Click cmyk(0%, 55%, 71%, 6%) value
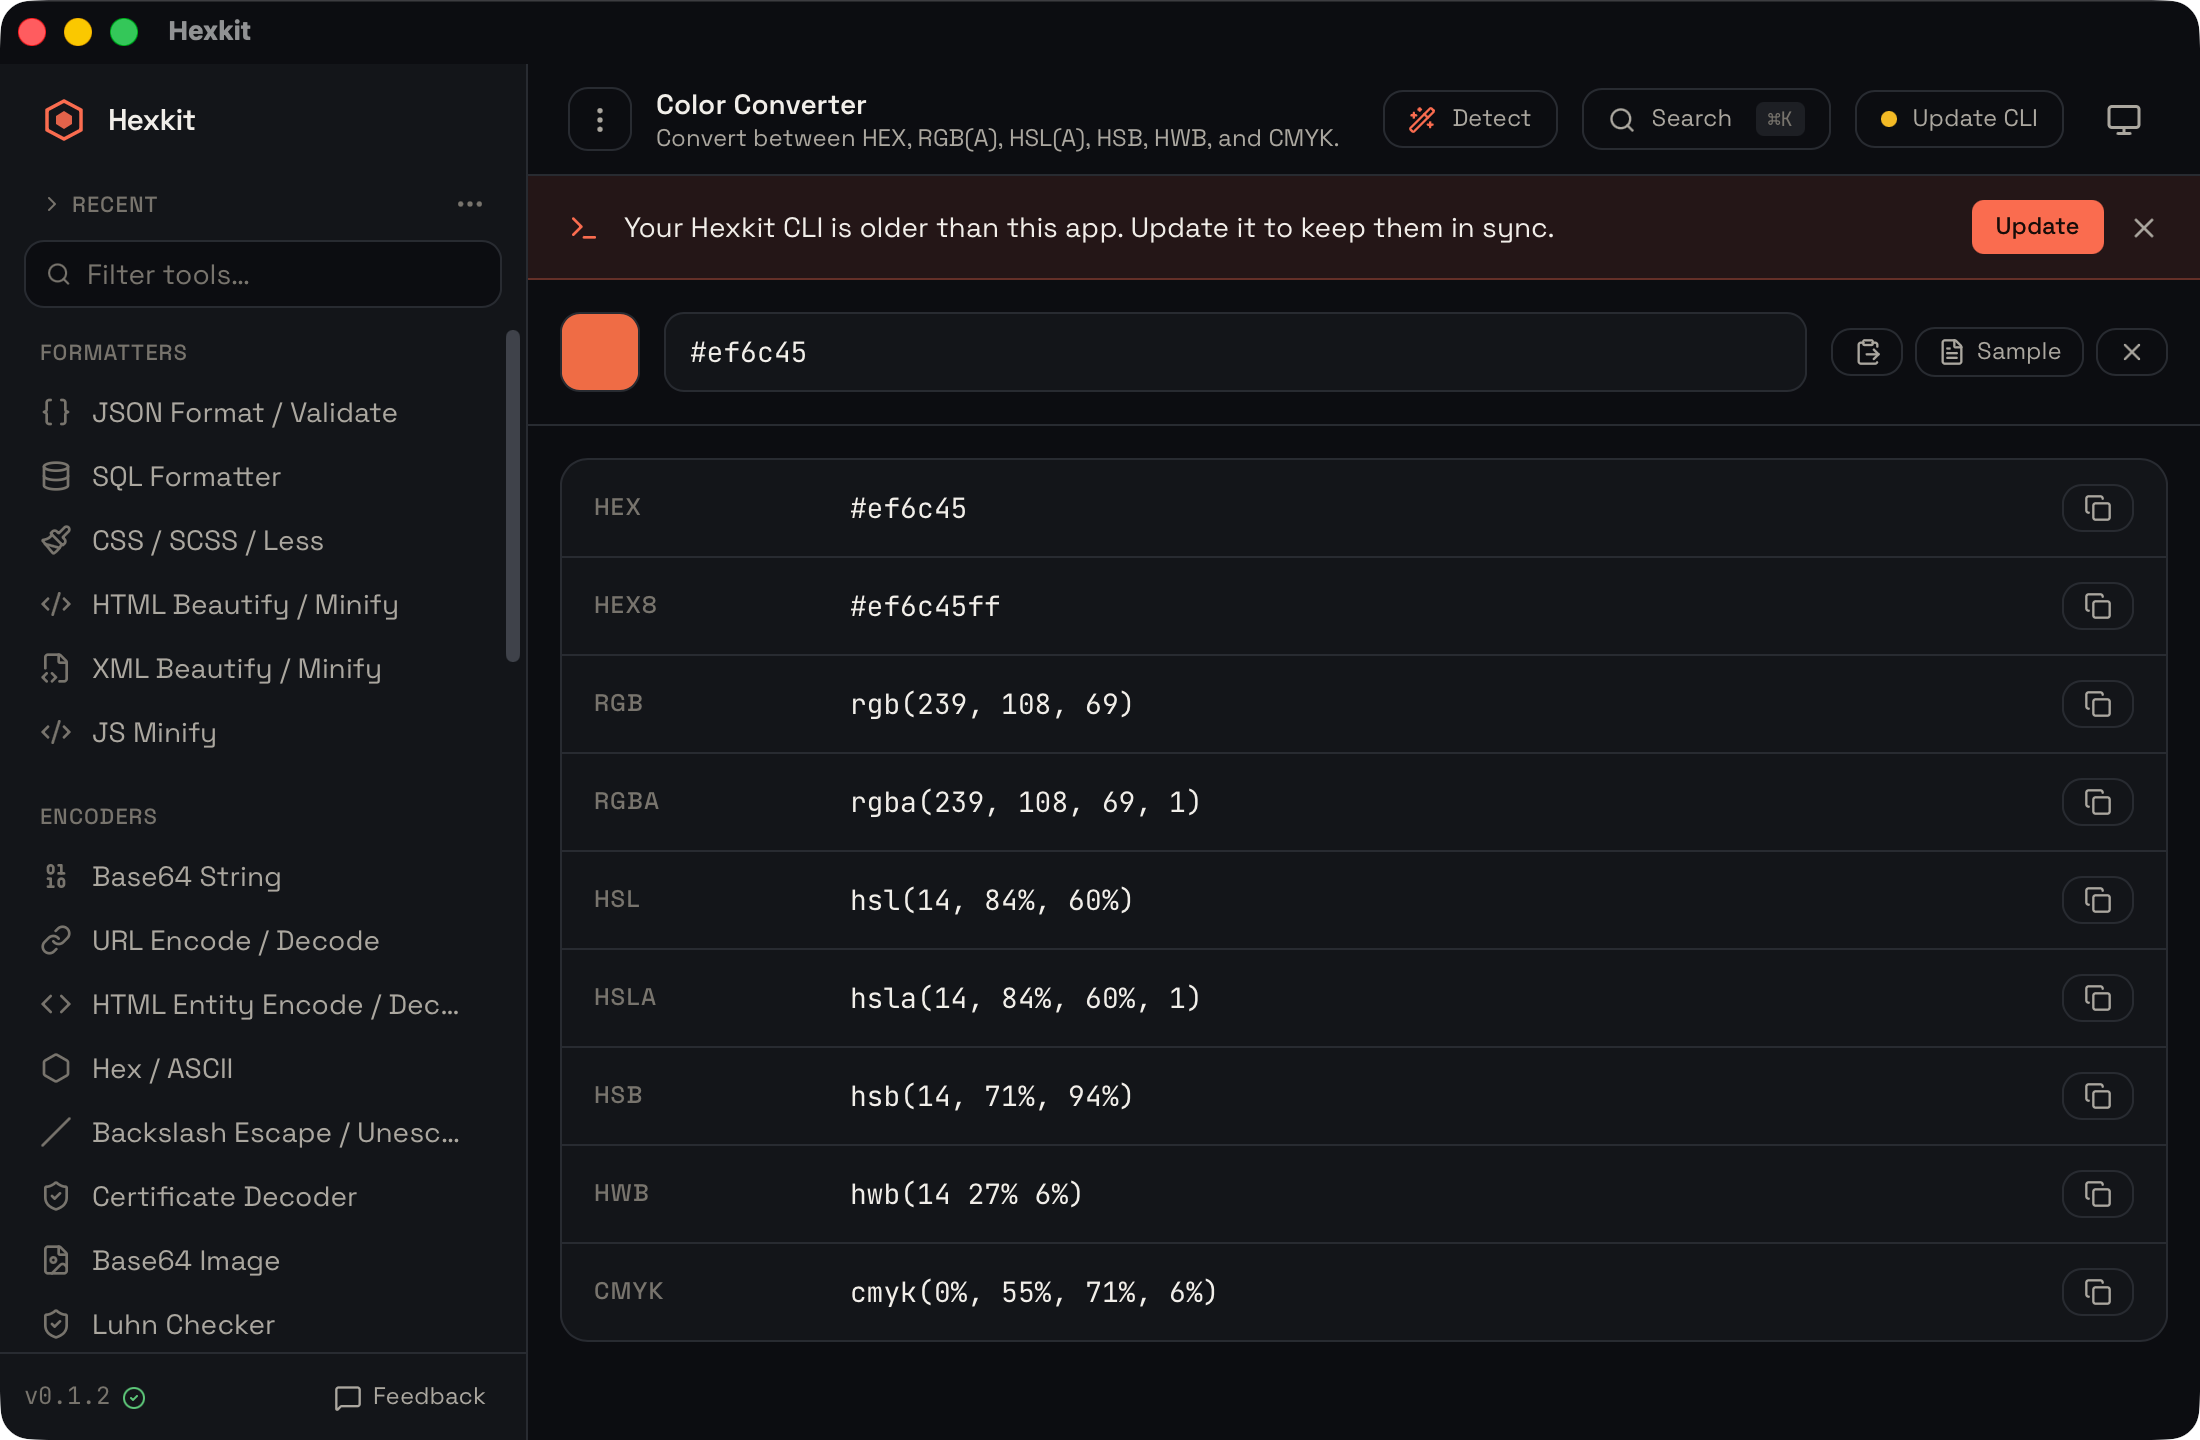Viewport: 2200px width, 1440px height. point(1033,1292)
